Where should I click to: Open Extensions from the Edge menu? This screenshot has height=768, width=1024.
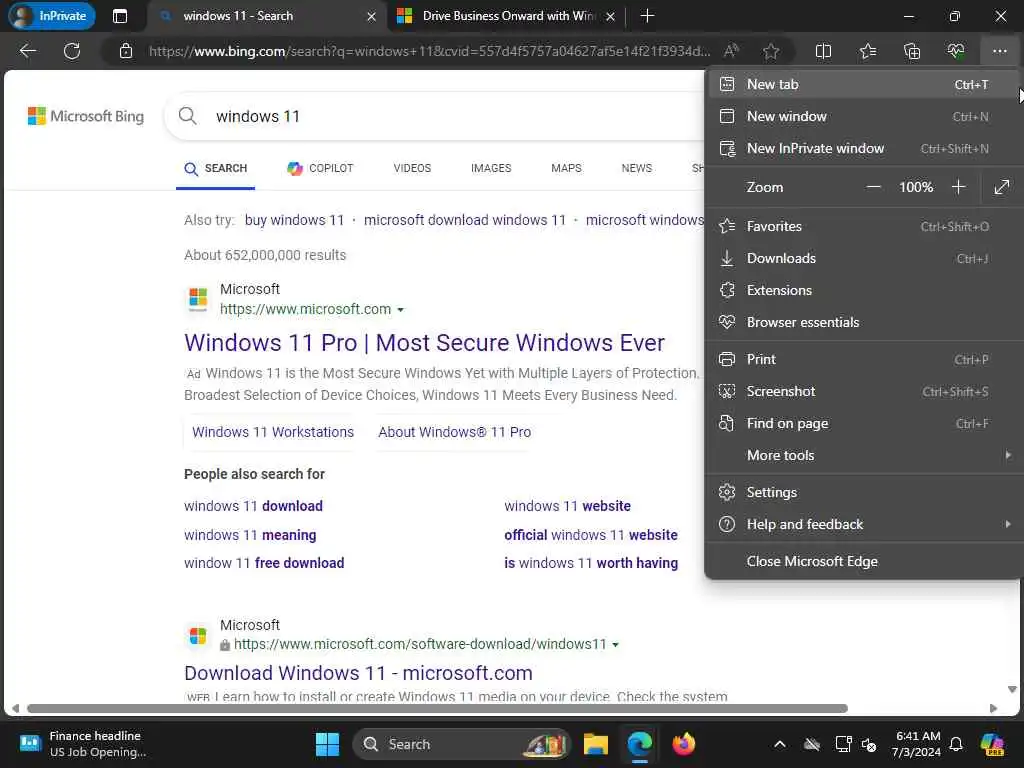[x=862, y=290]
